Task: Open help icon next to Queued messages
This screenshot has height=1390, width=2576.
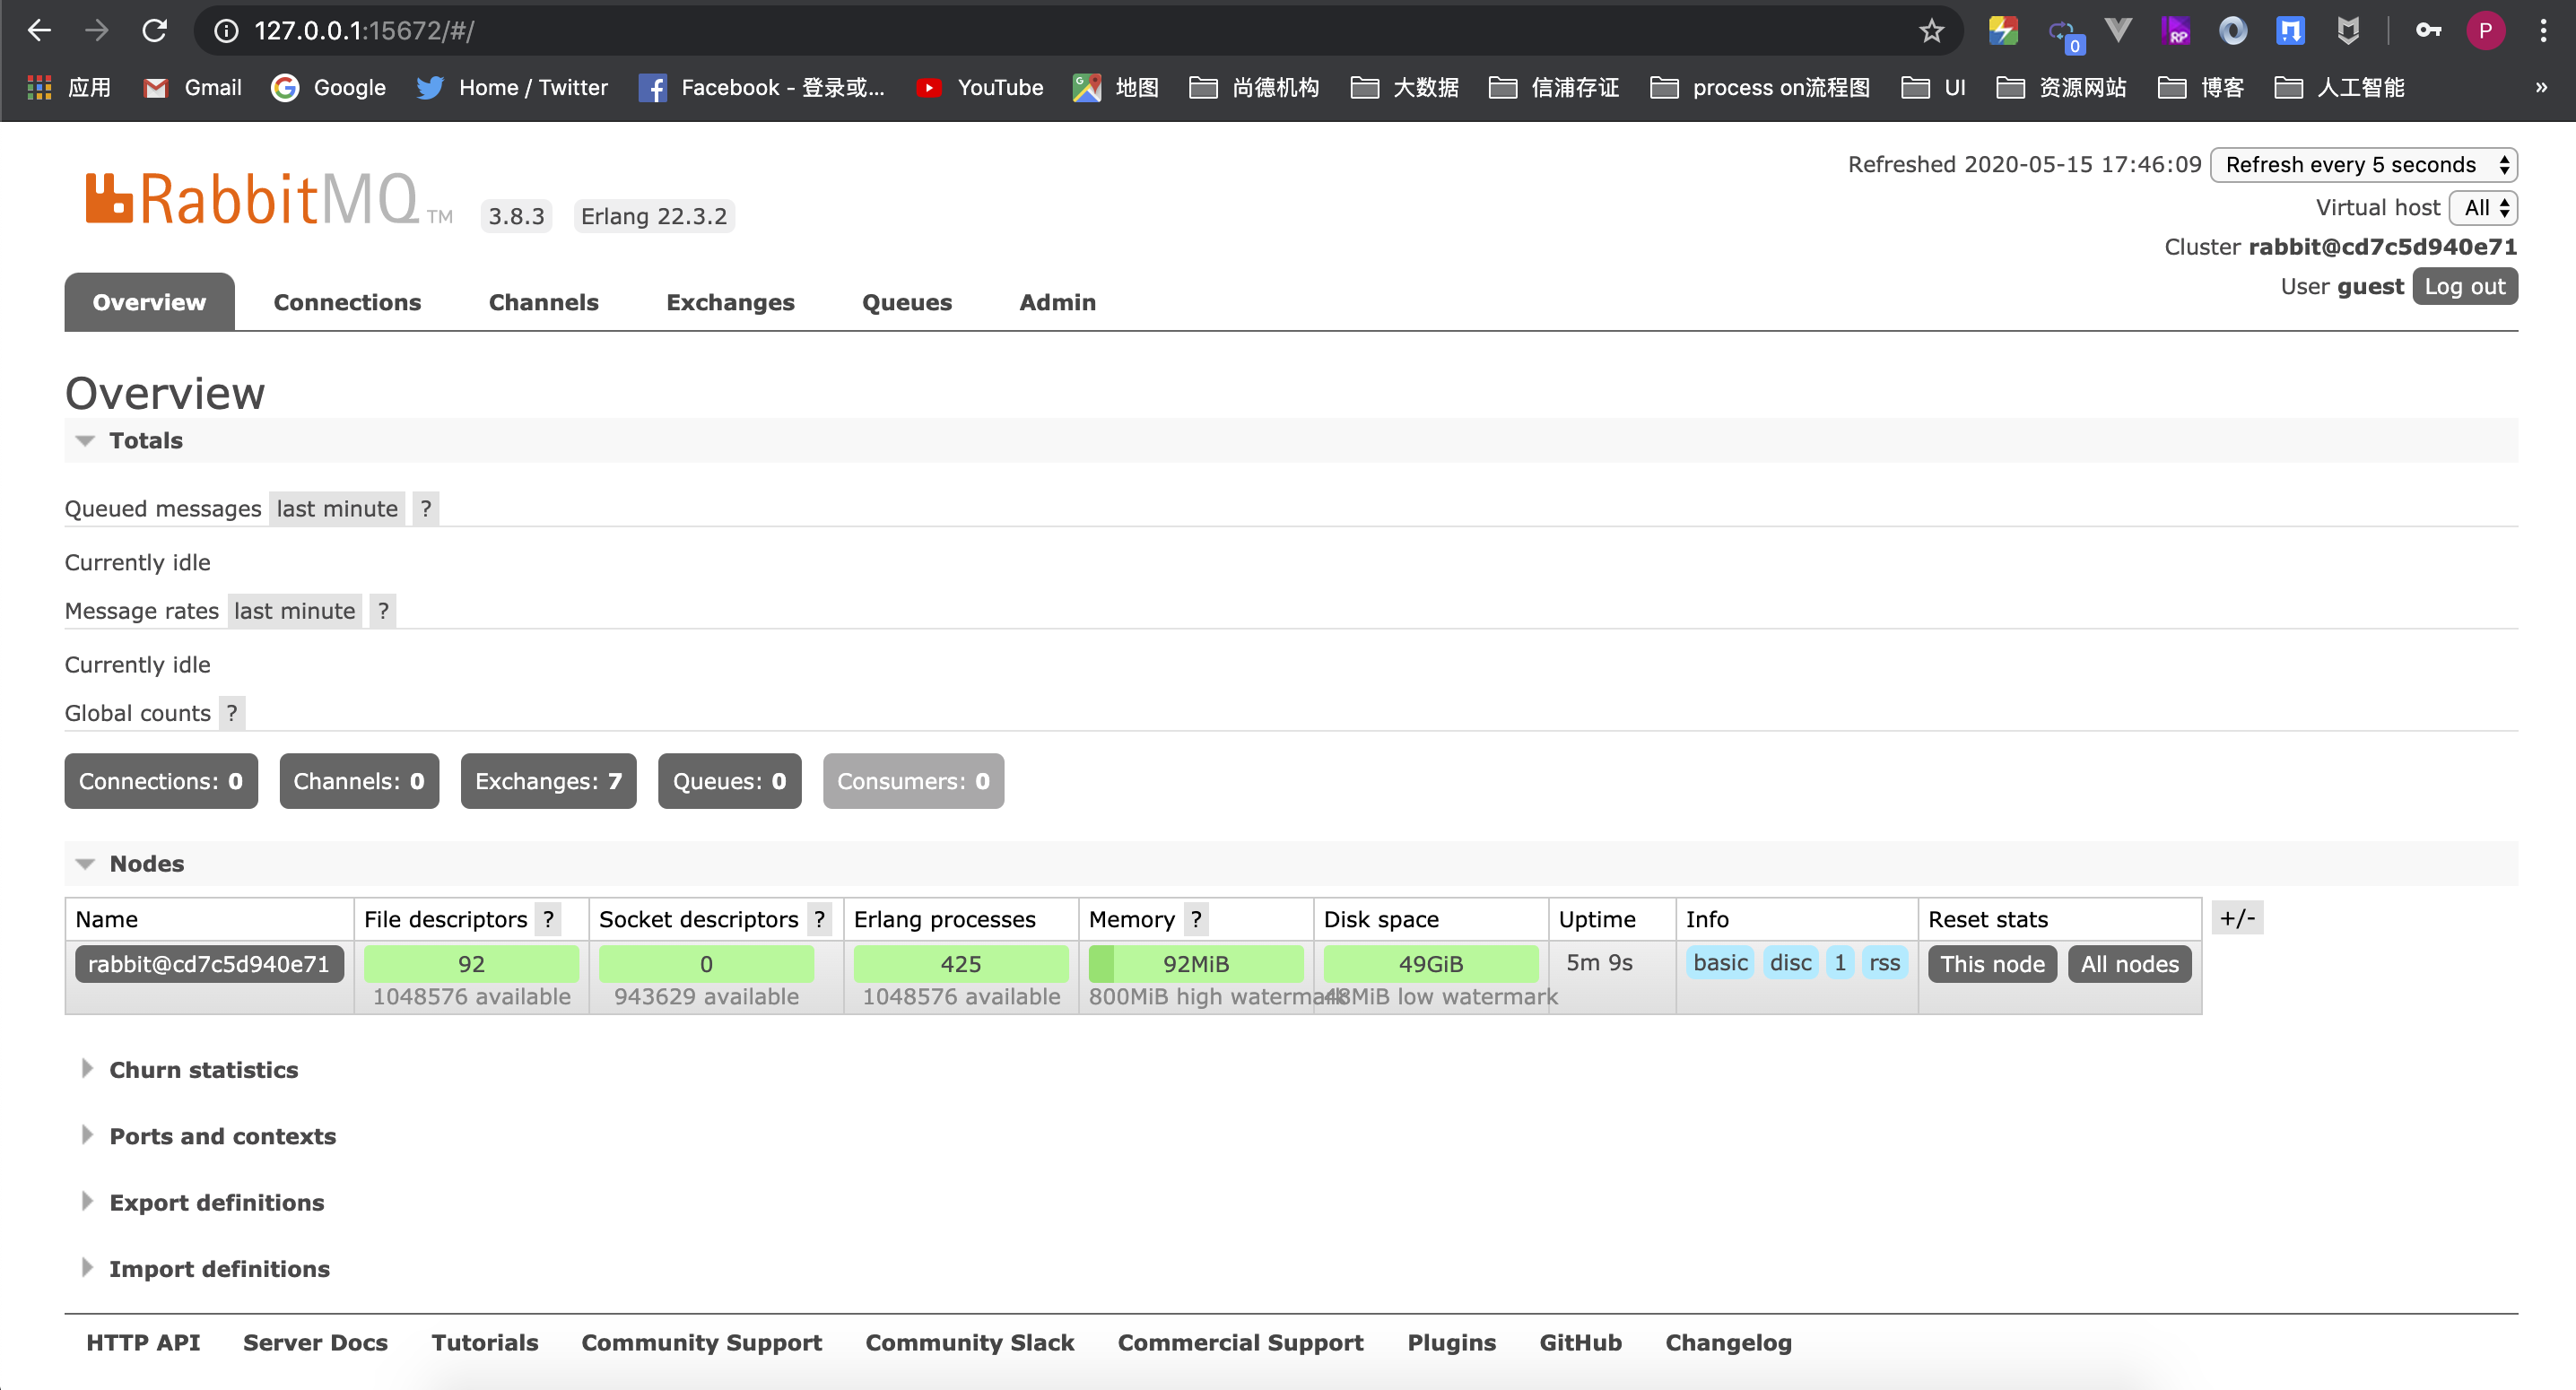Action: point(426,509)
